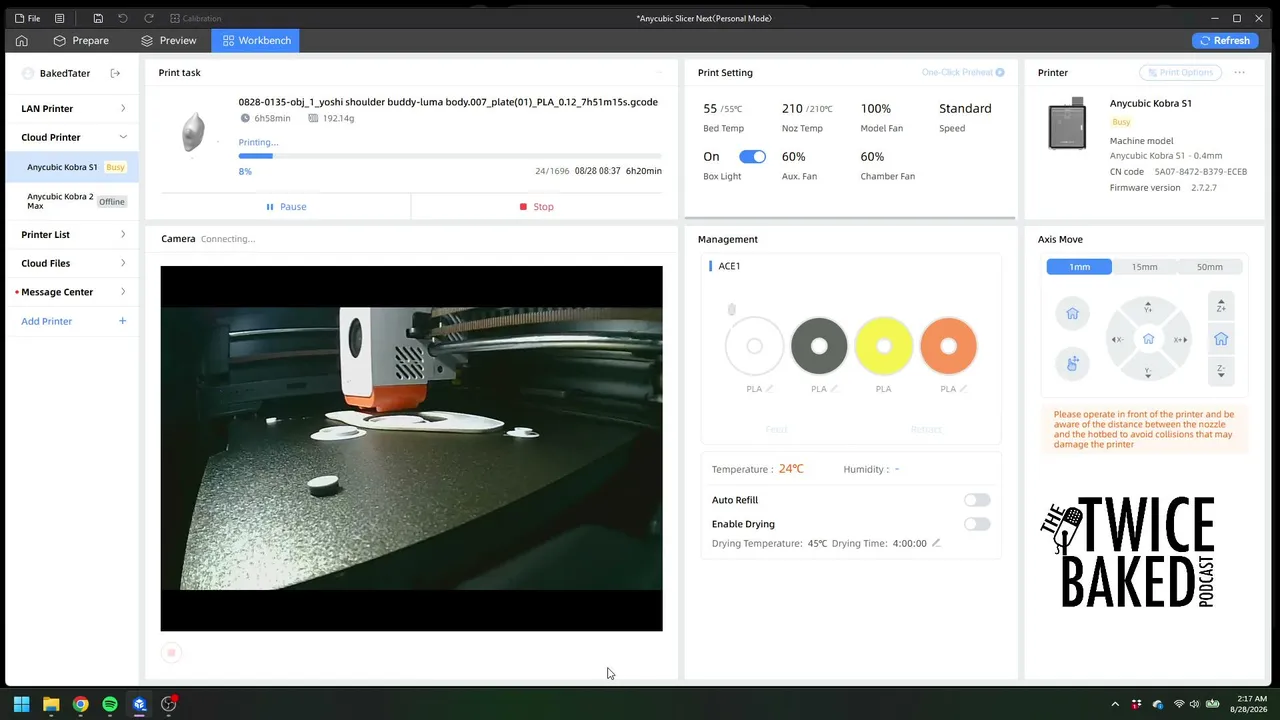Screen dimensions: 1280x720
Task: Click the plus icon next to Add Printer
Action: pos(122,321)
